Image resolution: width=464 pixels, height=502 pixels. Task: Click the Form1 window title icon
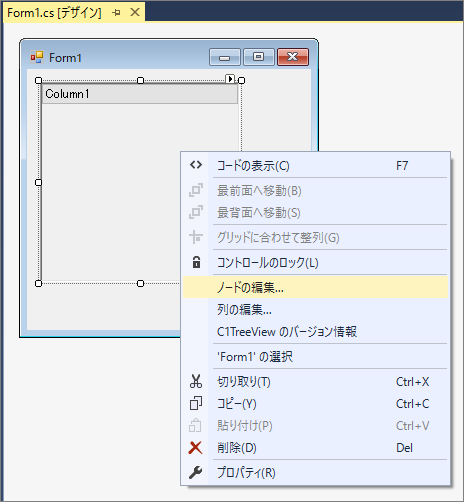coord(37,57)
